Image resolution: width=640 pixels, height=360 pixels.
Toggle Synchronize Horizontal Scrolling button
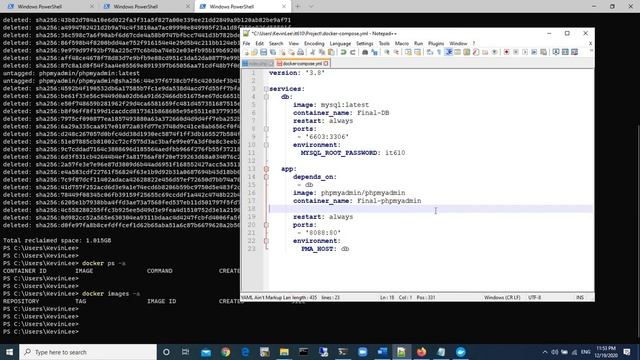click(418, 52)
